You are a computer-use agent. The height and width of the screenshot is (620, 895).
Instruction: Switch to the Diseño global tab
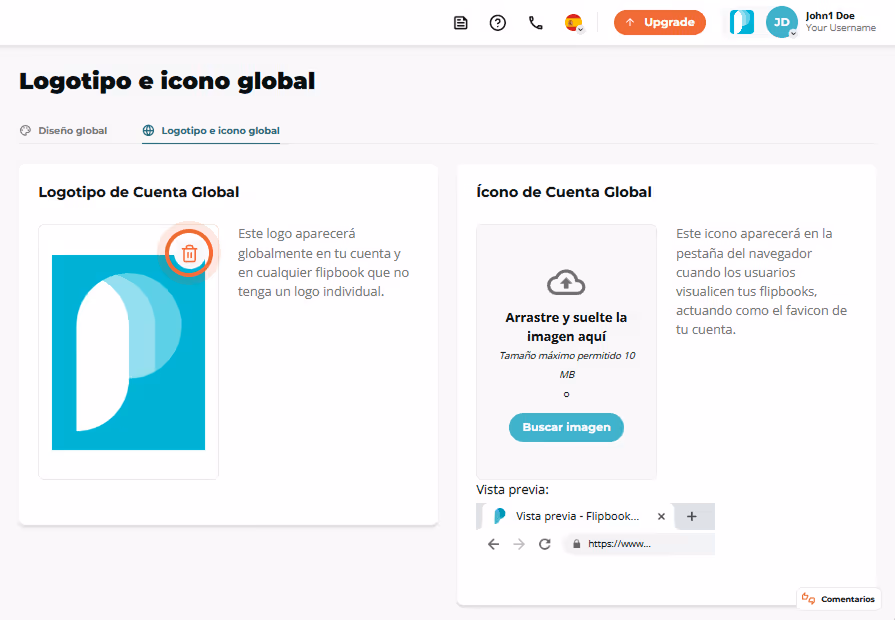63,130
